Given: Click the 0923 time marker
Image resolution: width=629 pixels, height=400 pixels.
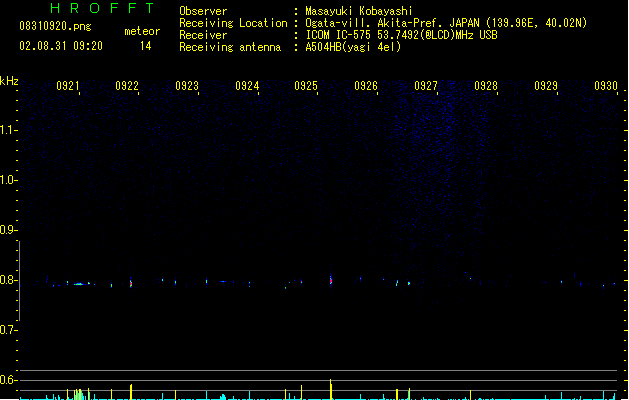Looking at the screenshot, I should point(187,86).
